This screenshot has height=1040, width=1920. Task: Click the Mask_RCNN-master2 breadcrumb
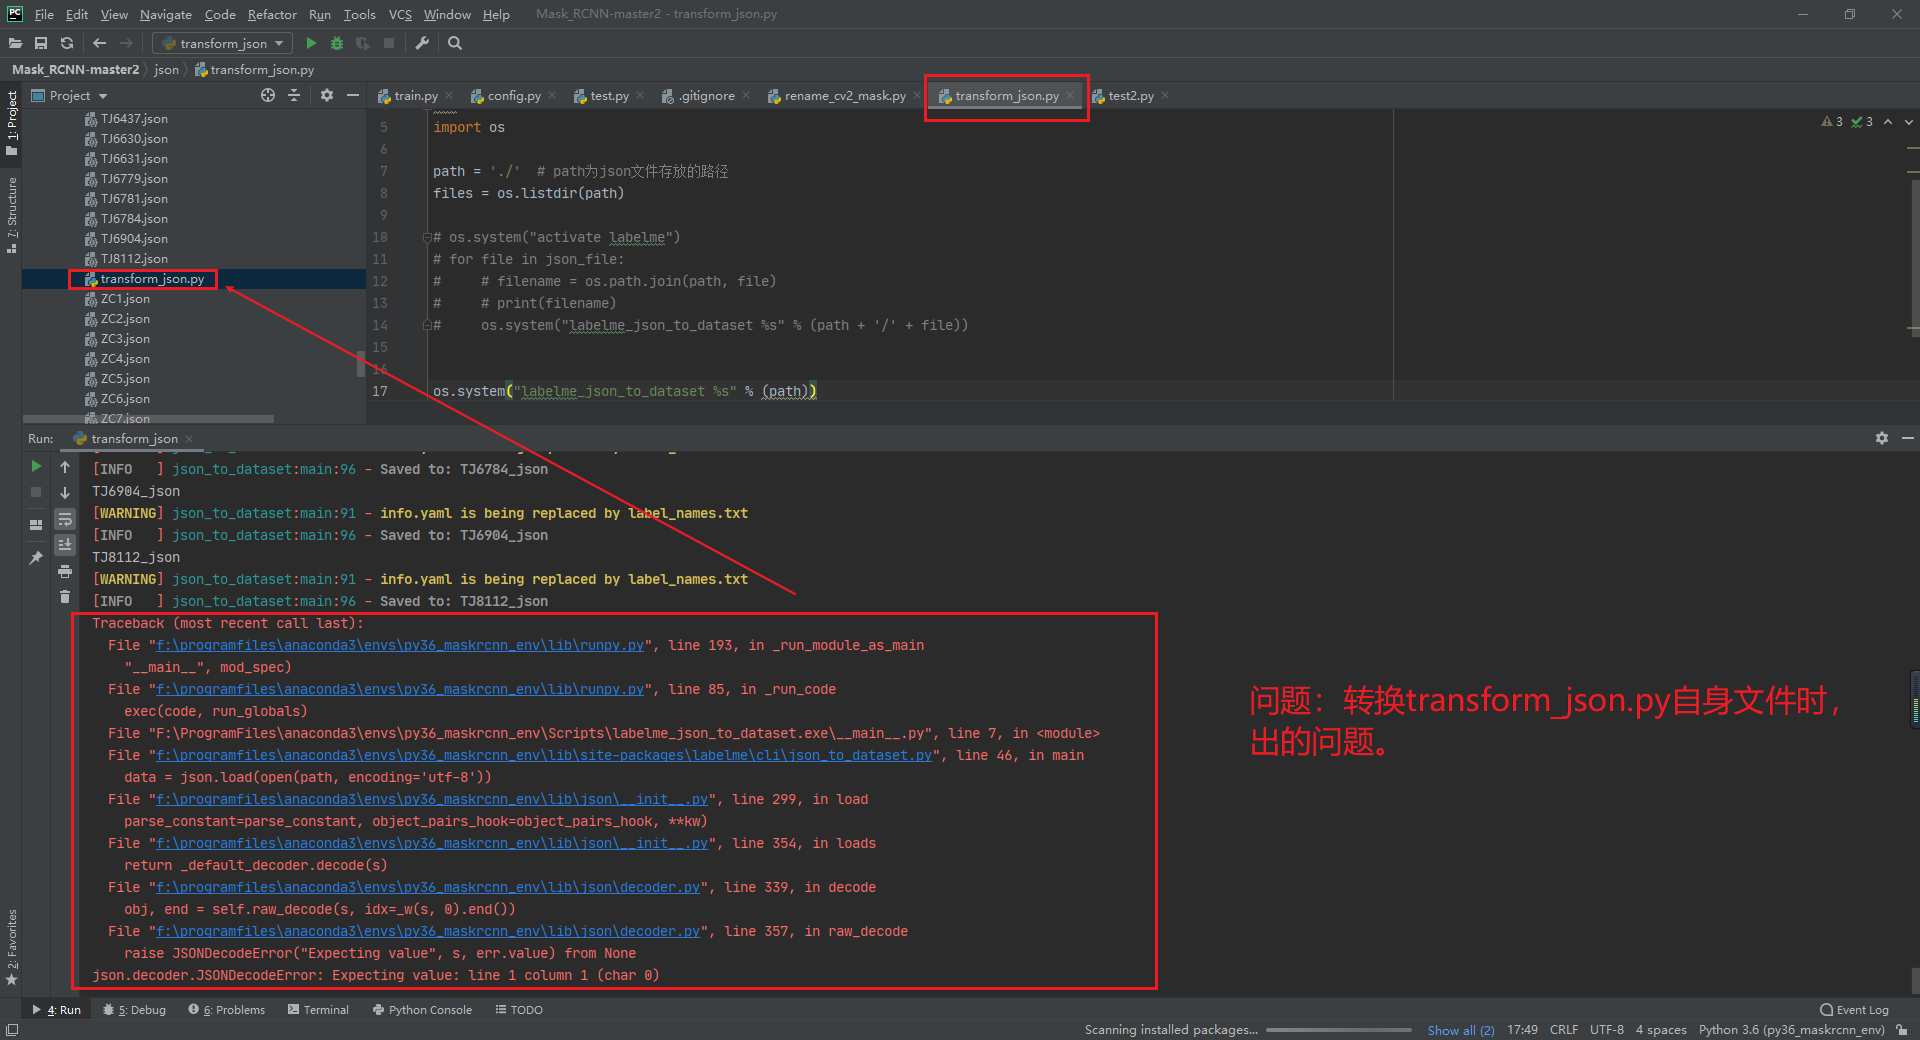[x=75, y=69]
